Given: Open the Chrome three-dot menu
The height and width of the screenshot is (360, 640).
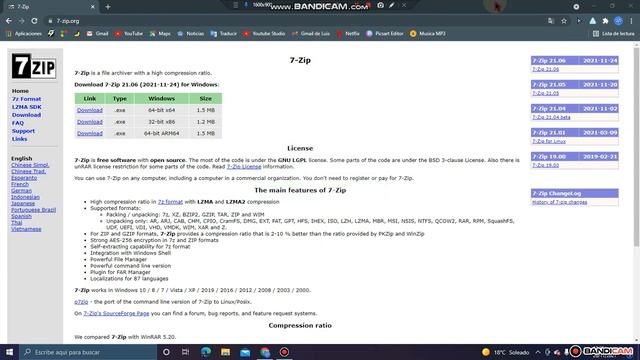Looking at the screenshot, I should (x=631, y=21).
